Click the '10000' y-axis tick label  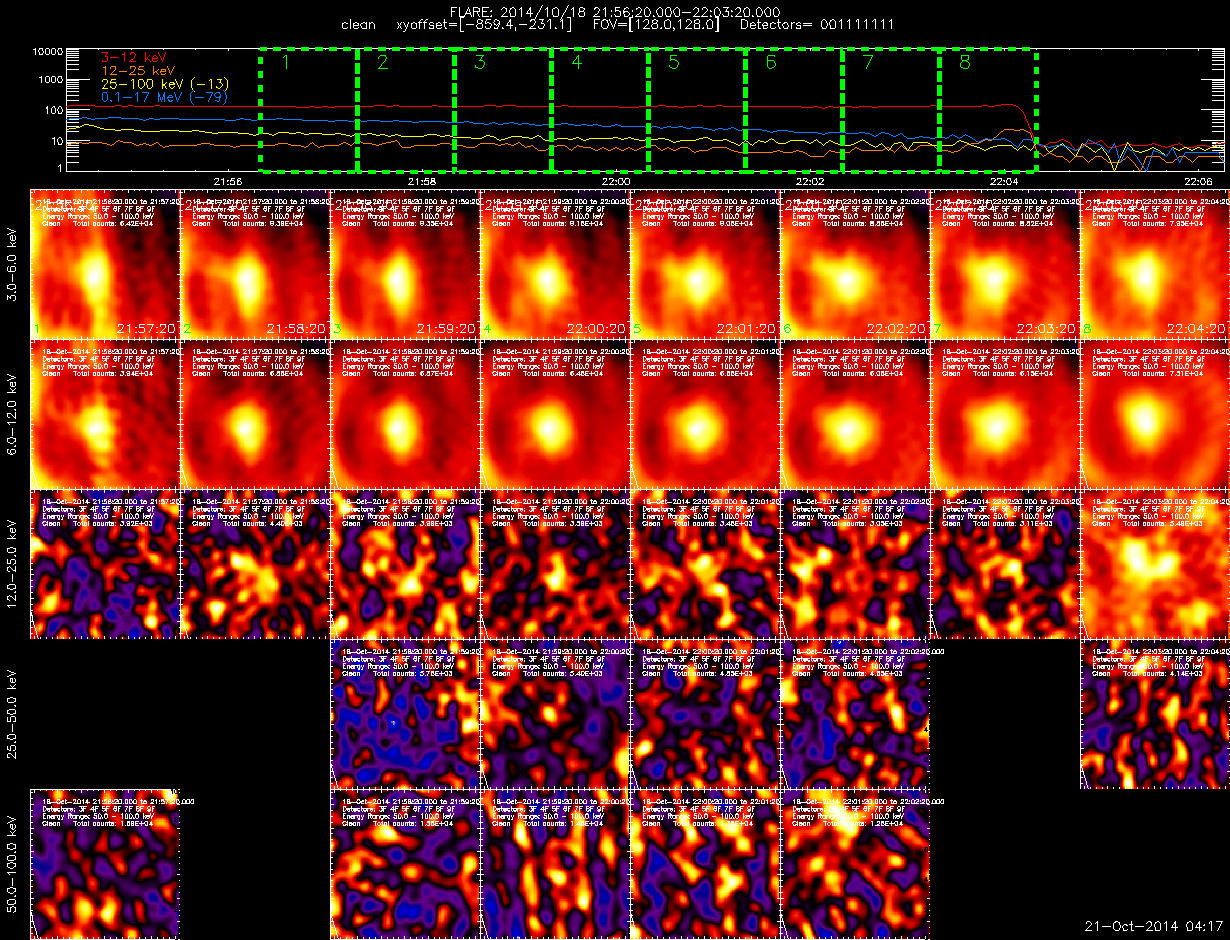click(x=48, y=51)
